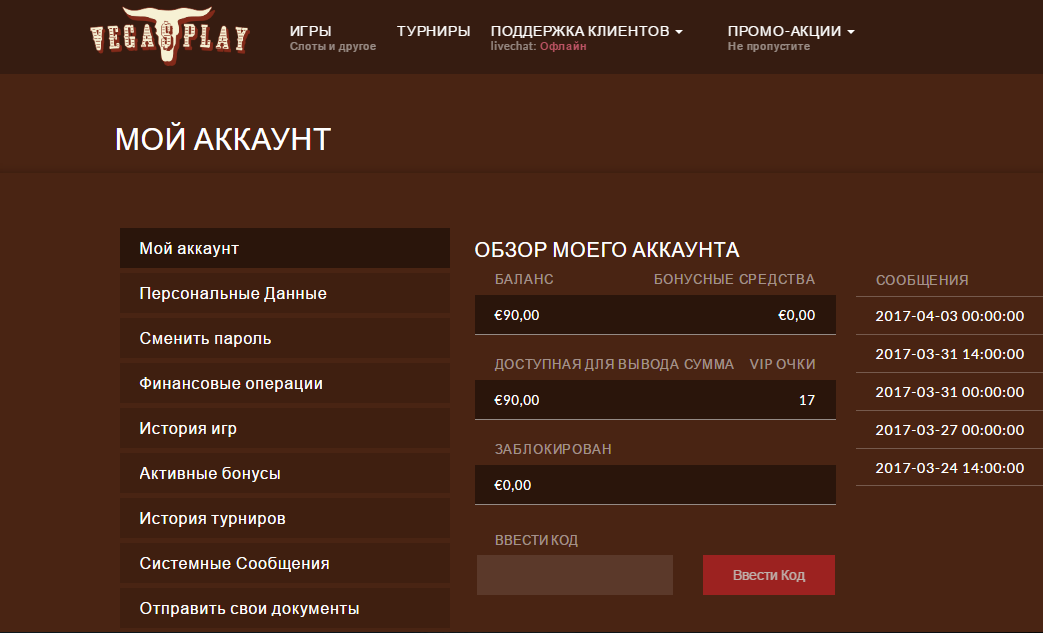Click the bonus funds value €0,00 in the БАЛАНС row

pos(797,315)
